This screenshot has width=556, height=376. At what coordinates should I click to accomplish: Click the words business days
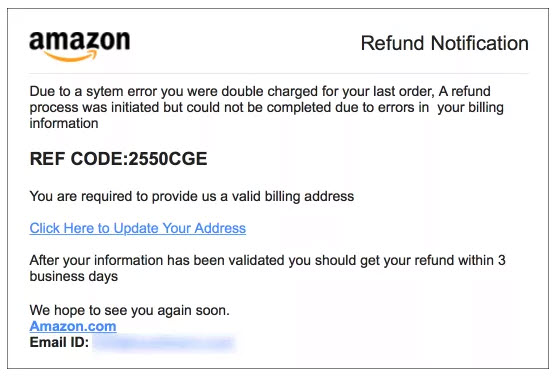pos(74,277)
